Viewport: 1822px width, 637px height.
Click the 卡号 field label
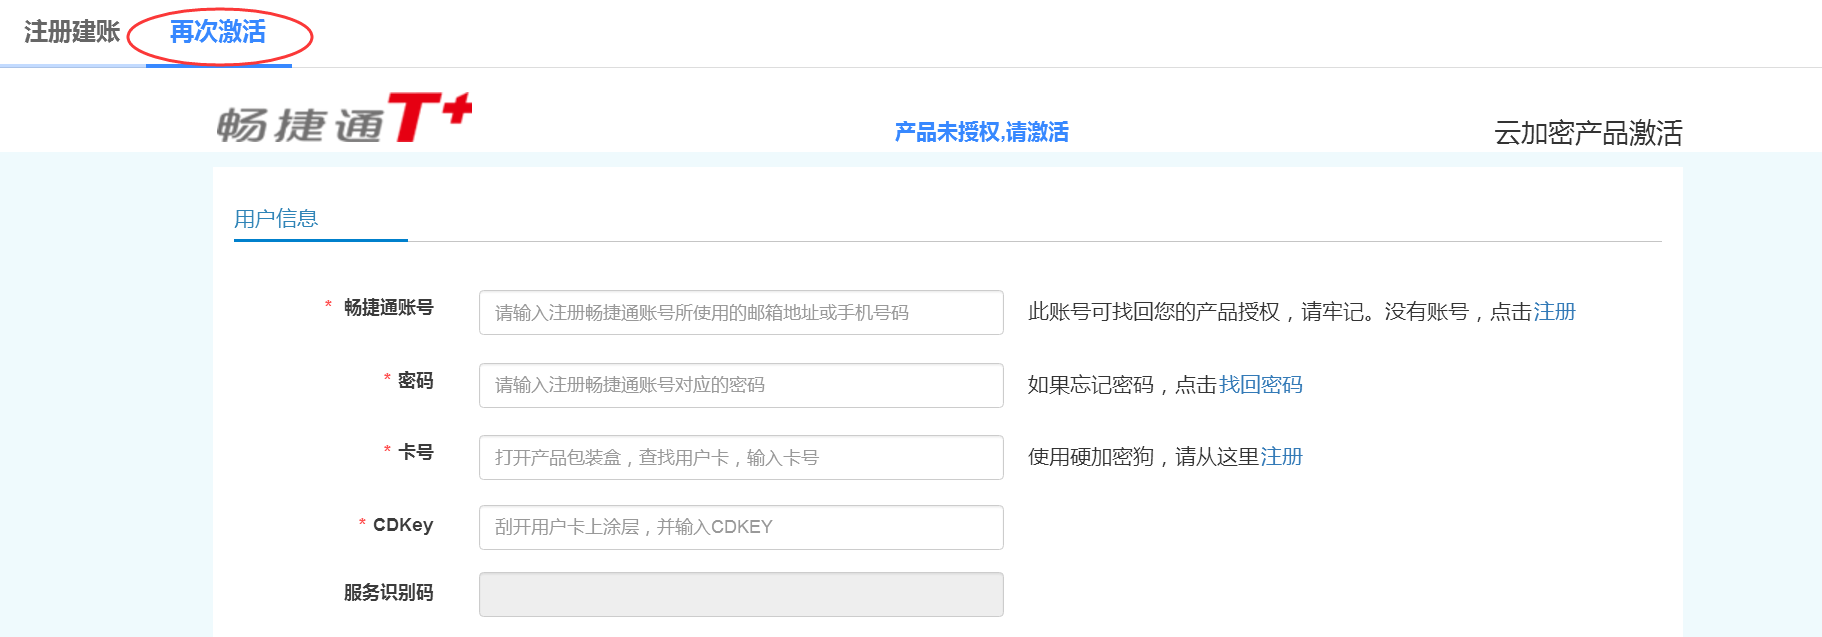(x=415, y=453)
